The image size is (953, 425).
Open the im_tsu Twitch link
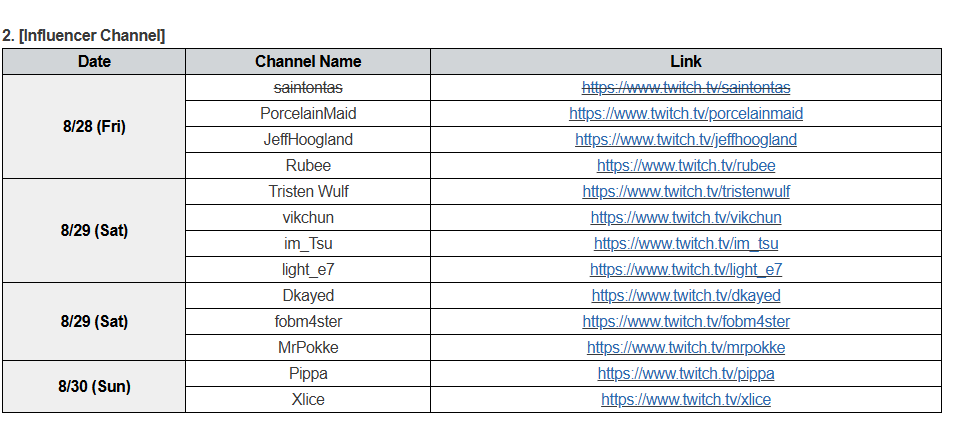click(x=686, y=244)
